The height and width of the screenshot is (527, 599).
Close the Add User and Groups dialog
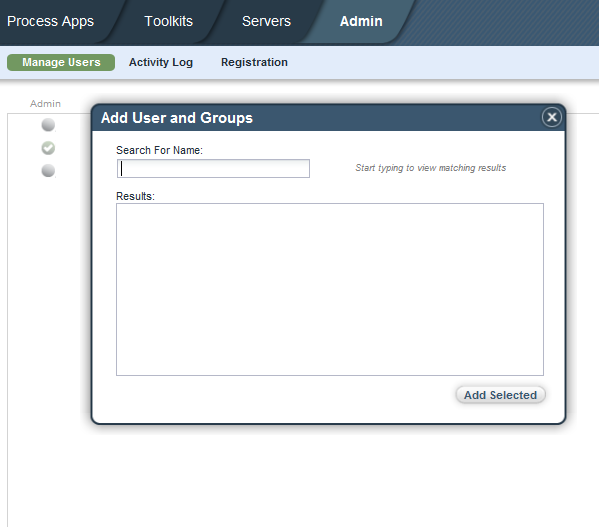click(x=552, y=117)
